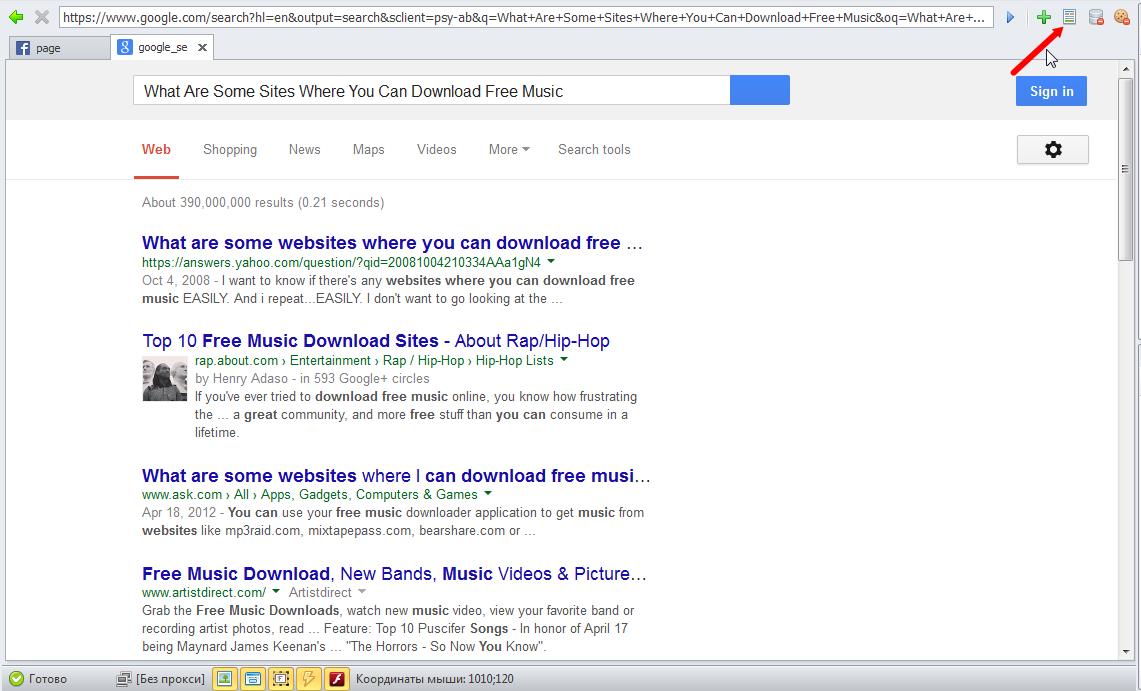Expand arrow next to answers.yahoo.com URL
The height and width of the screenshot is (691, 1141).
(551, 261)
